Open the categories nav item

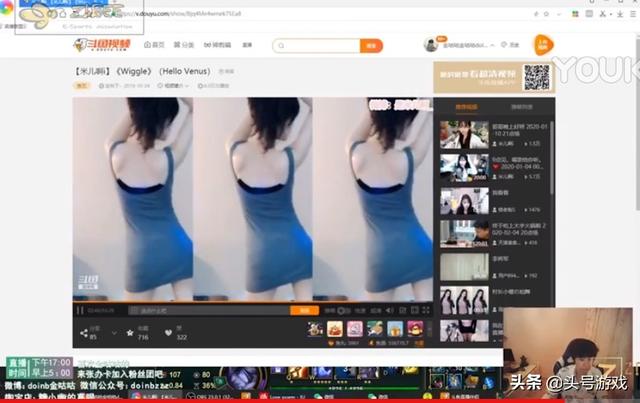coord(184,45)
